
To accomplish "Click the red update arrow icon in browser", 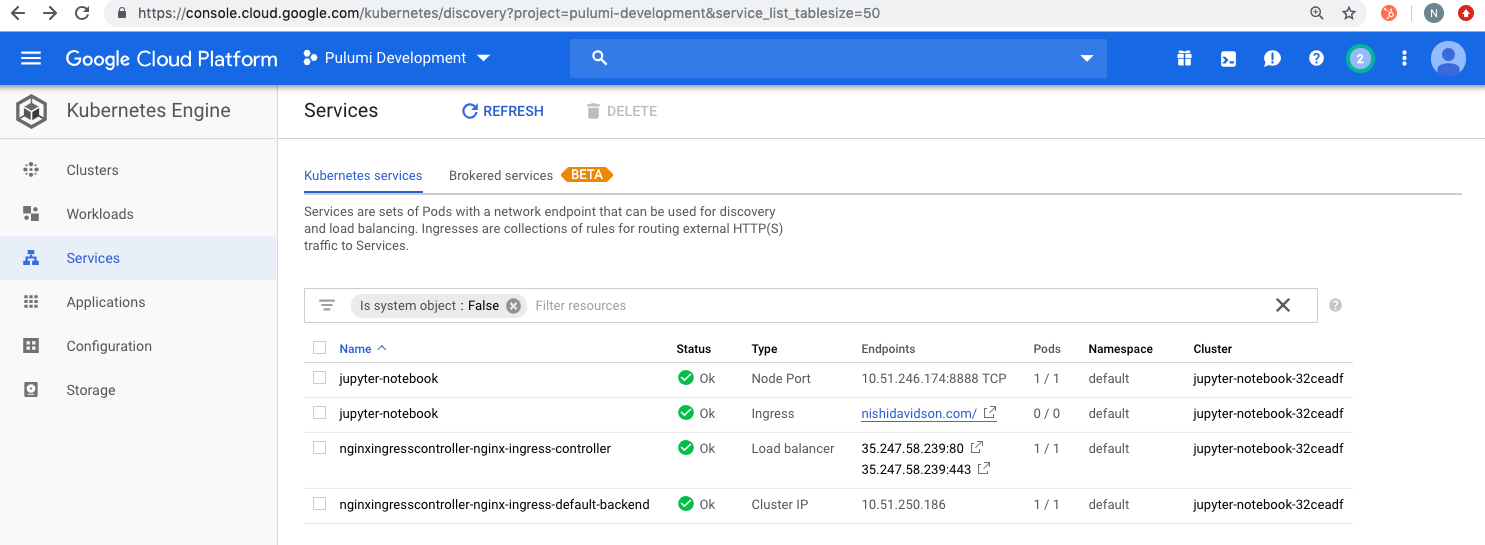I will click(x=1466, y=14).
